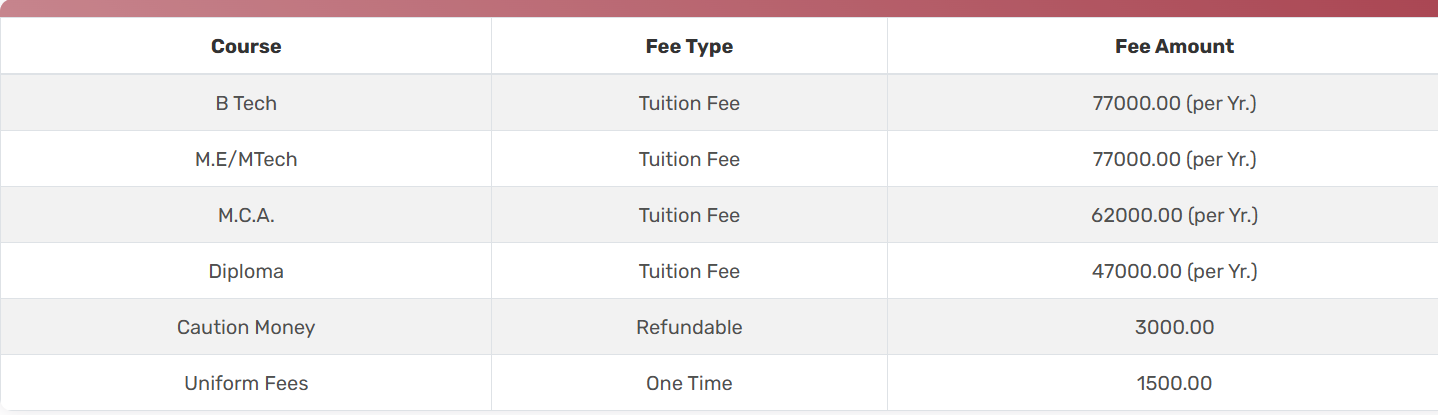Select the 1500.00 uniform fee amount

pyautogui.click(x=1174, y=383)
